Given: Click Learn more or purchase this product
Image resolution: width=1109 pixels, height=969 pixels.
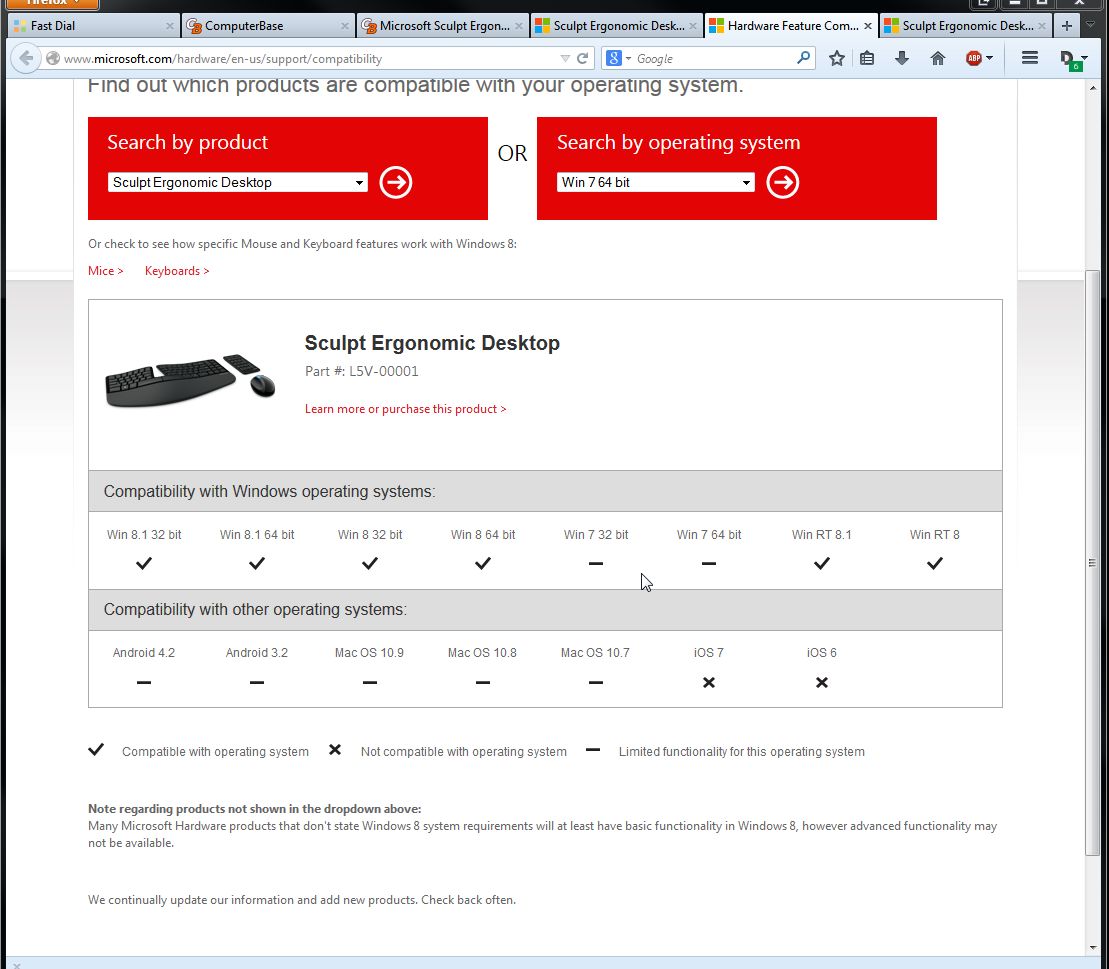Looking at the screenshot, I should point(405,409).
